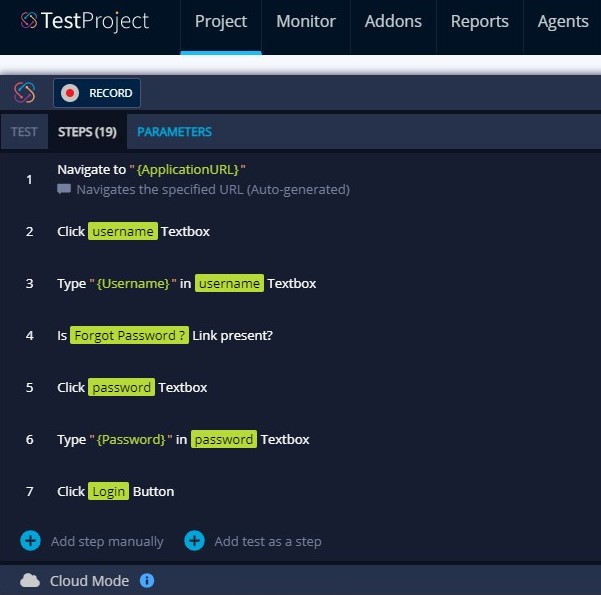
Task: Open the Cloud Mode info icon
Action: [x=147, y=580]
